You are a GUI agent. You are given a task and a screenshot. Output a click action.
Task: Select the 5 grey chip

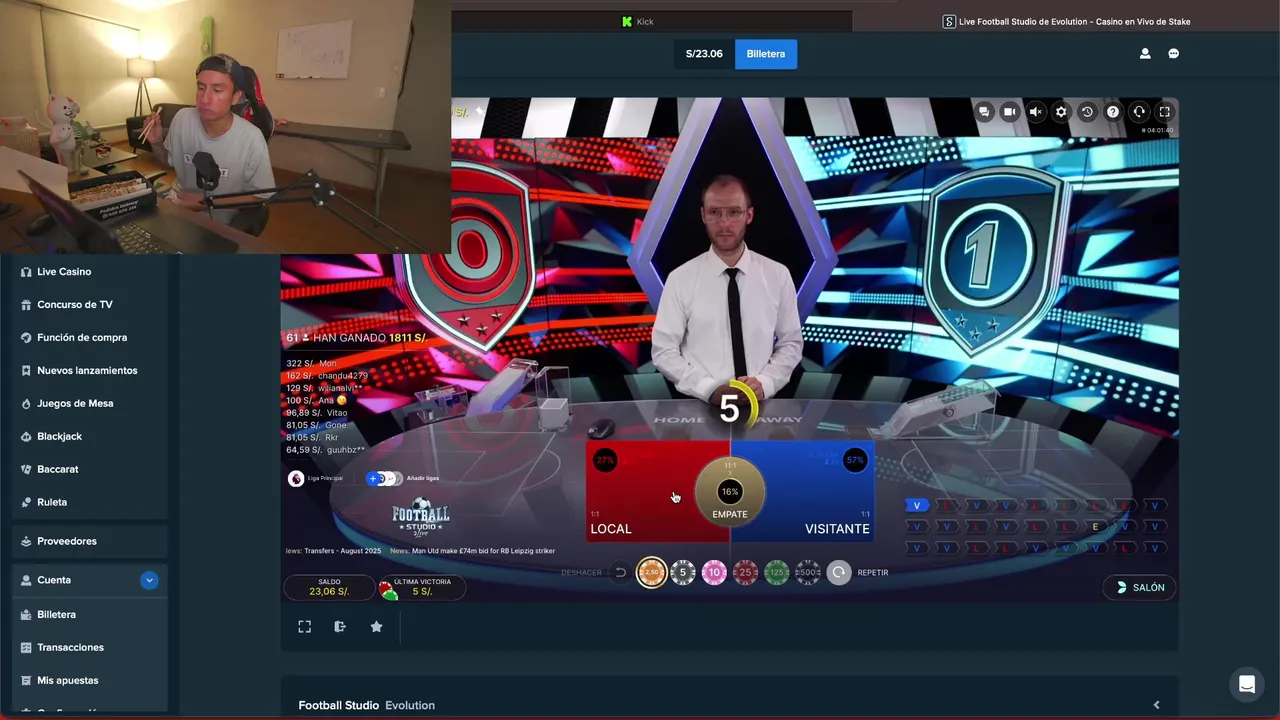(x=683, y=572)
